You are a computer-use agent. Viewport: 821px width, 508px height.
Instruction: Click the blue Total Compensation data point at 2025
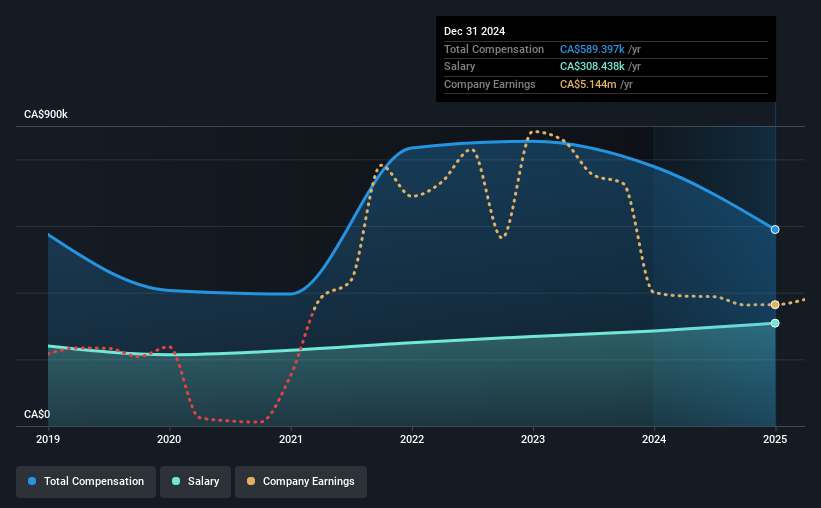(x=775, y=229)
